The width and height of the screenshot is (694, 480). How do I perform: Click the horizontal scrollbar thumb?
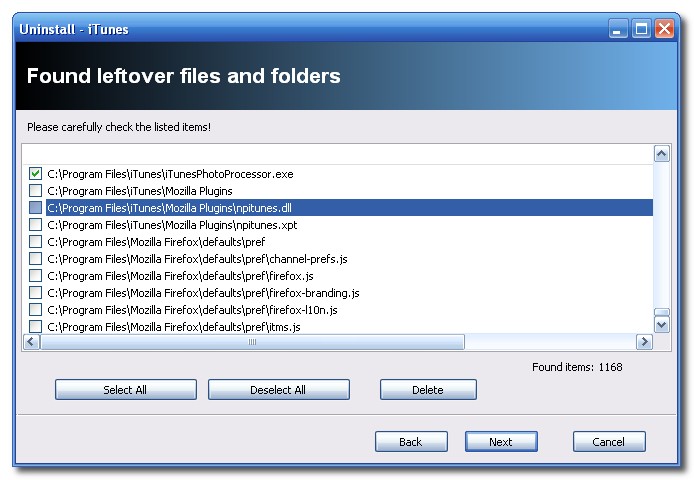pos(252,341)
